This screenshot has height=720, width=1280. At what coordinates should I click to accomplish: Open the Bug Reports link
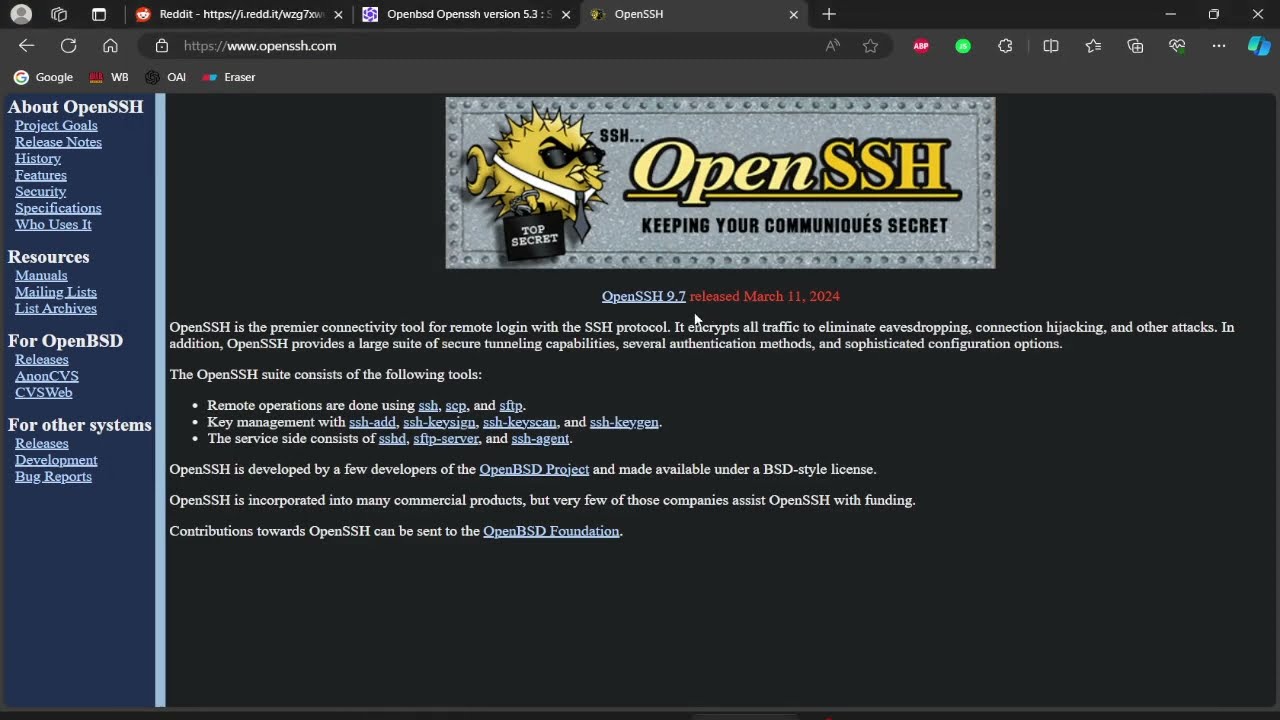pyautogui.click(x=53, y=476)
